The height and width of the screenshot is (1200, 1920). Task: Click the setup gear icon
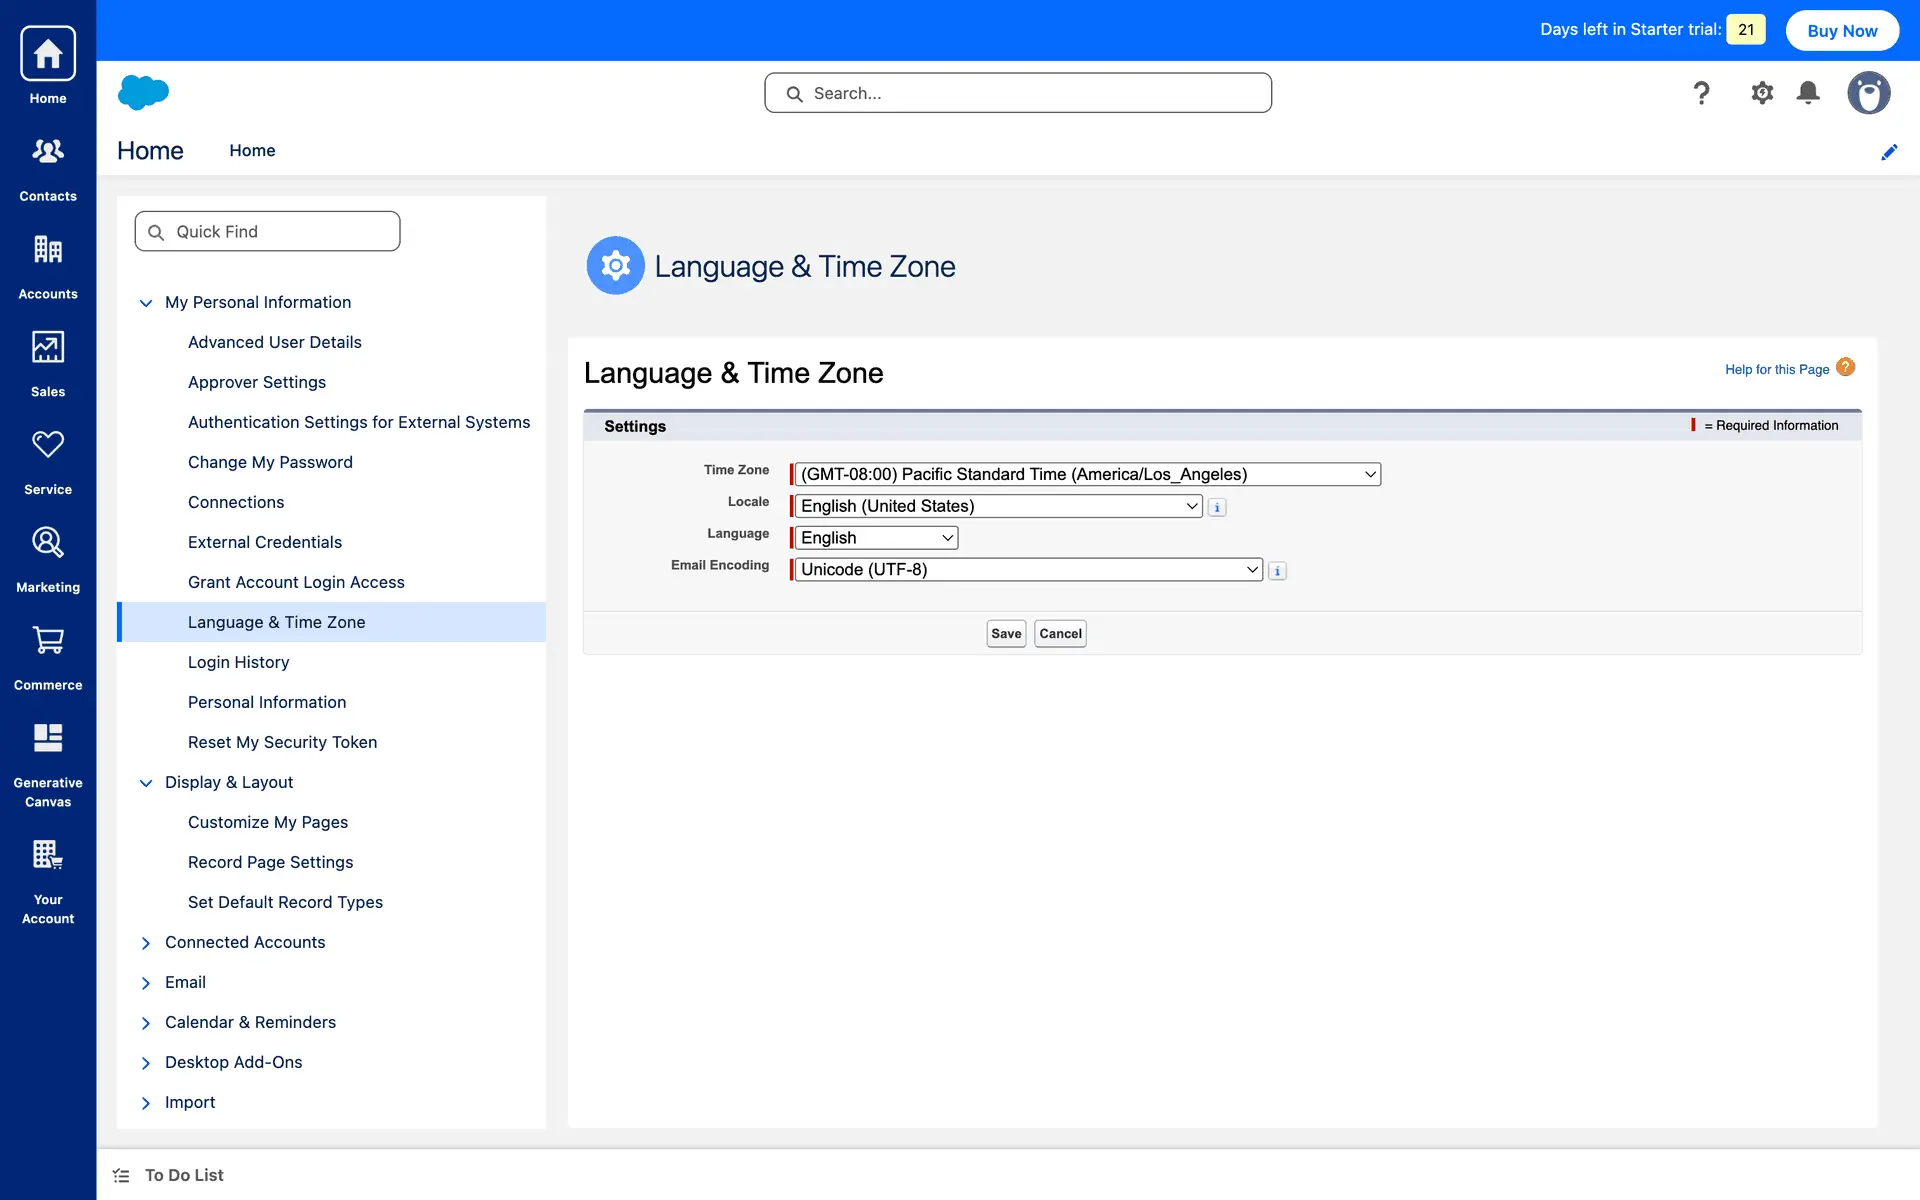coord(1762,93)
